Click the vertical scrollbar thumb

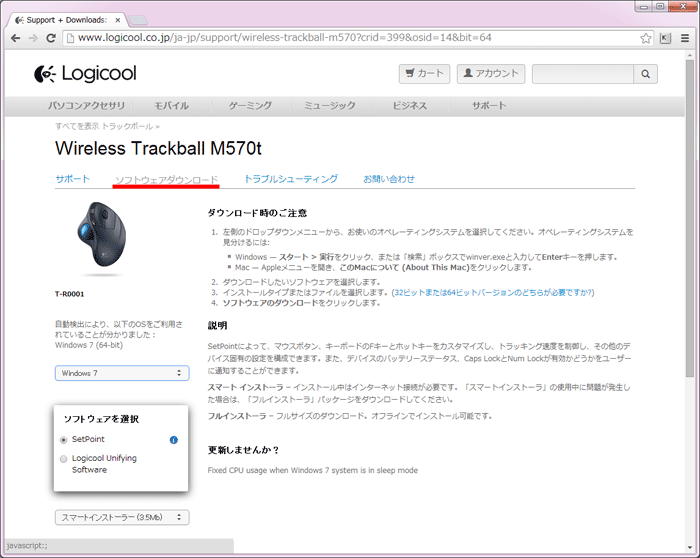click(x=690, y=219)
